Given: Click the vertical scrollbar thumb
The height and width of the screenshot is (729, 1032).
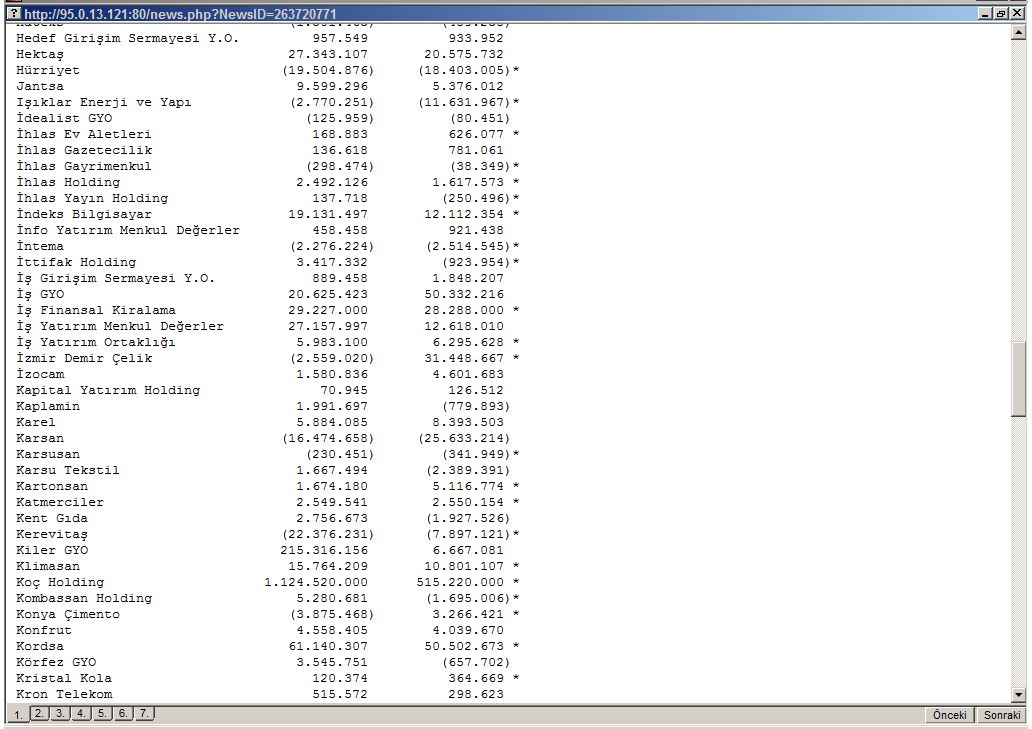Looking at the screenshot, I should click(1018, 378).
